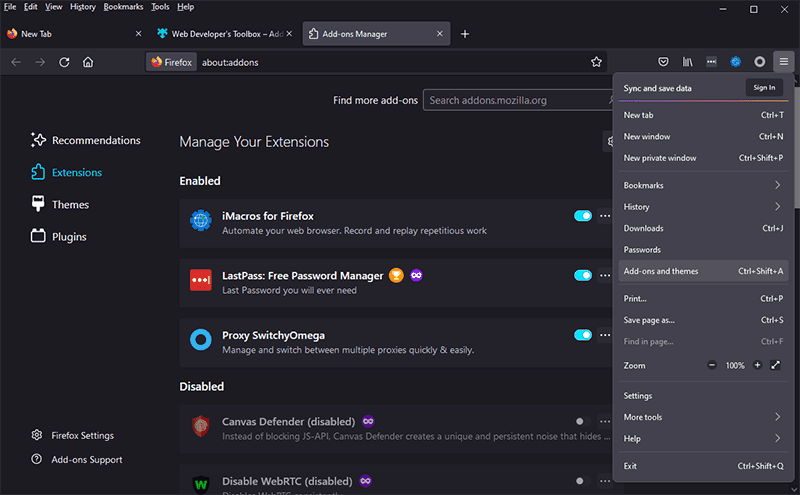Screen dimensions: 800x495
Task: Select the Extensions category in sidebar
Action: (x=66, y=172)
